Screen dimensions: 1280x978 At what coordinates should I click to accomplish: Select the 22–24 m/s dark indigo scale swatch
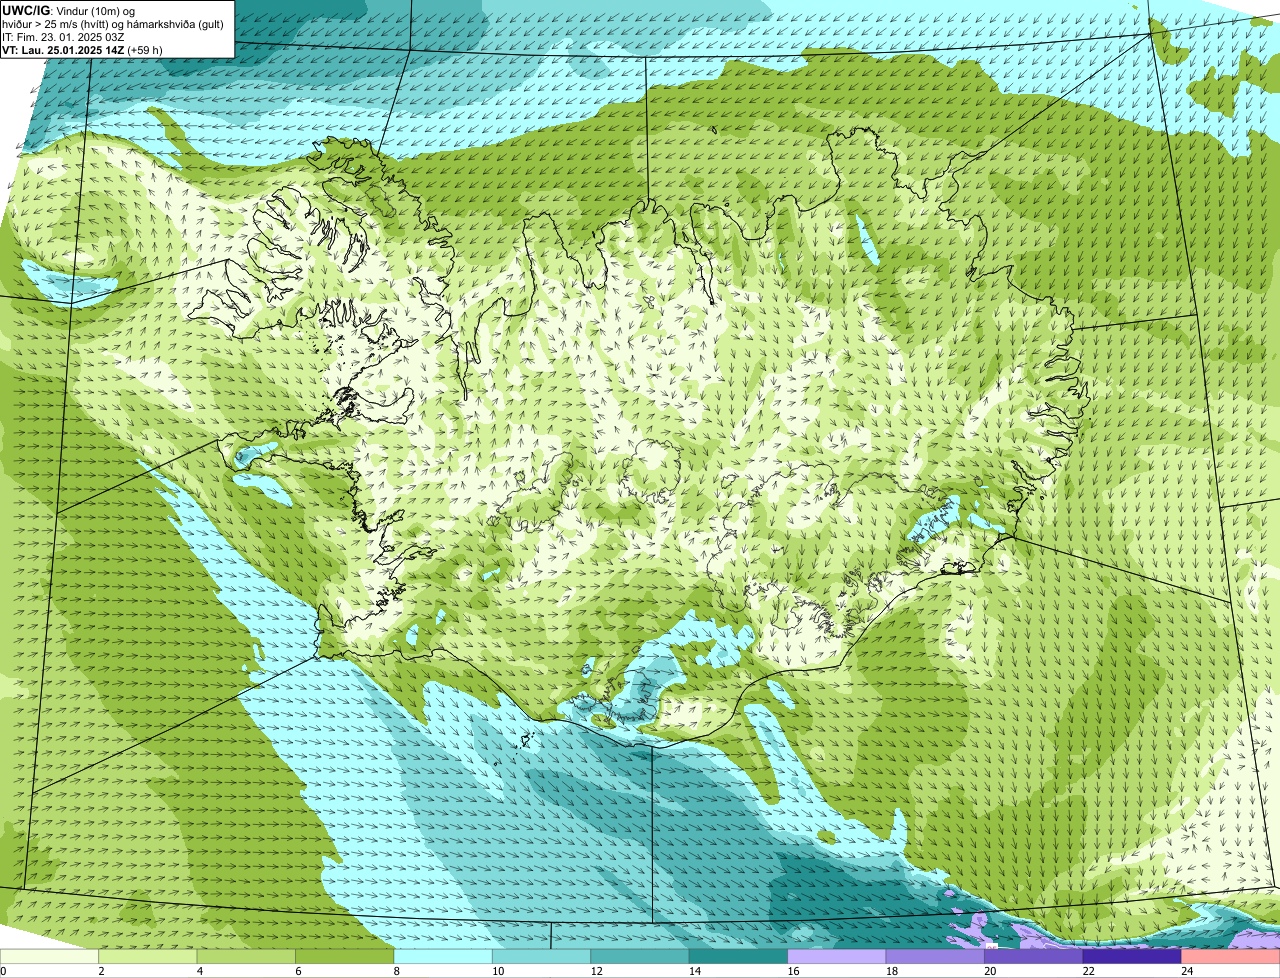click(x=1133, y=956)
